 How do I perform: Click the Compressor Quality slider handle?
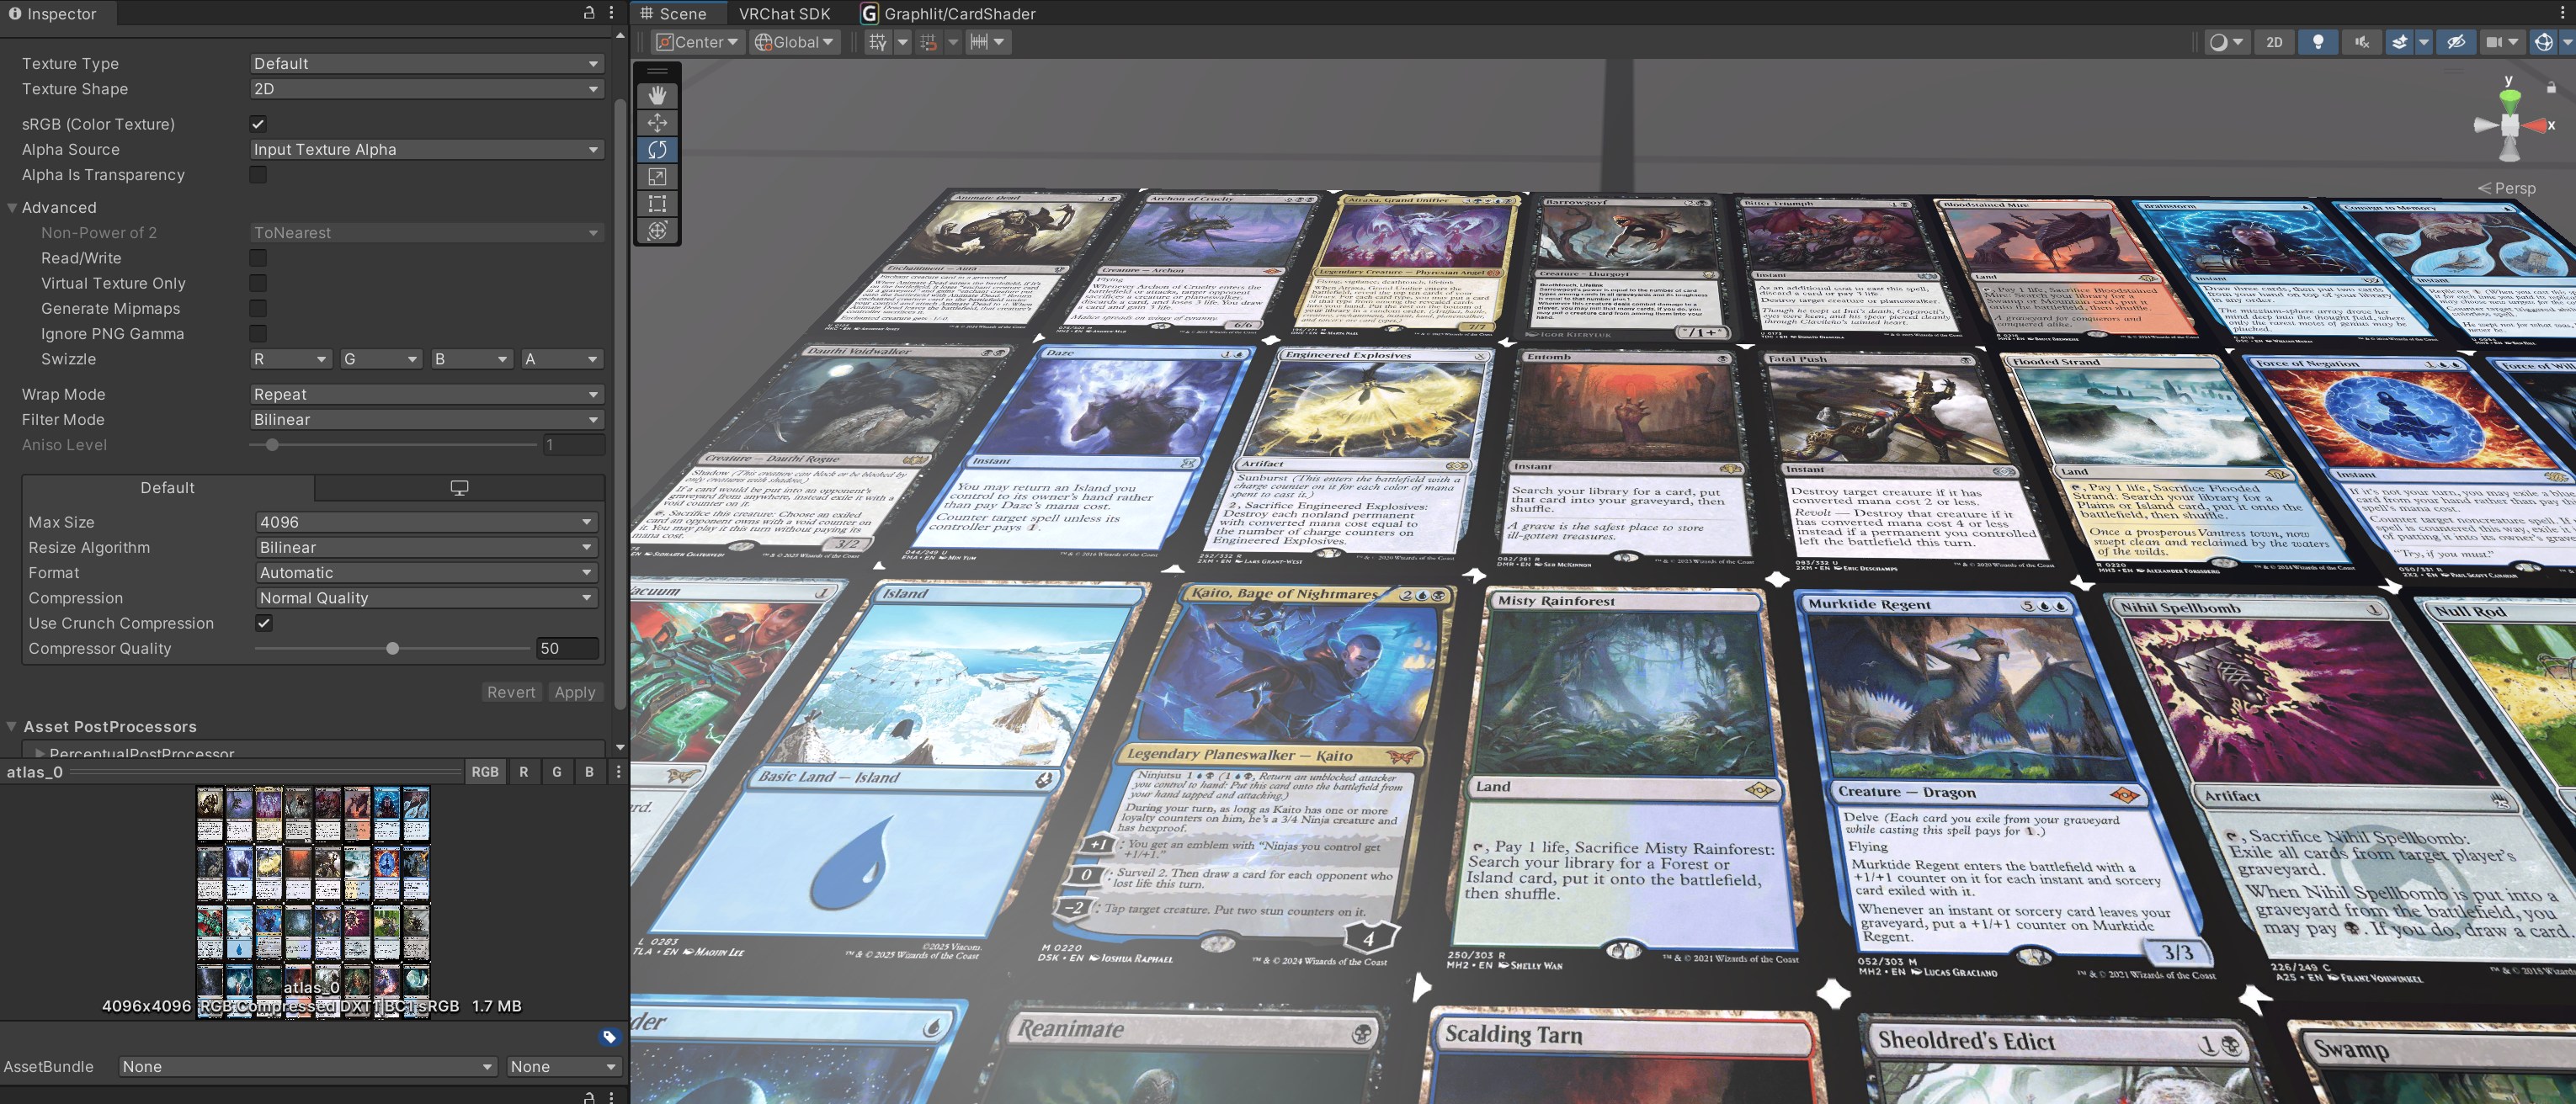[x=393, y=649]
